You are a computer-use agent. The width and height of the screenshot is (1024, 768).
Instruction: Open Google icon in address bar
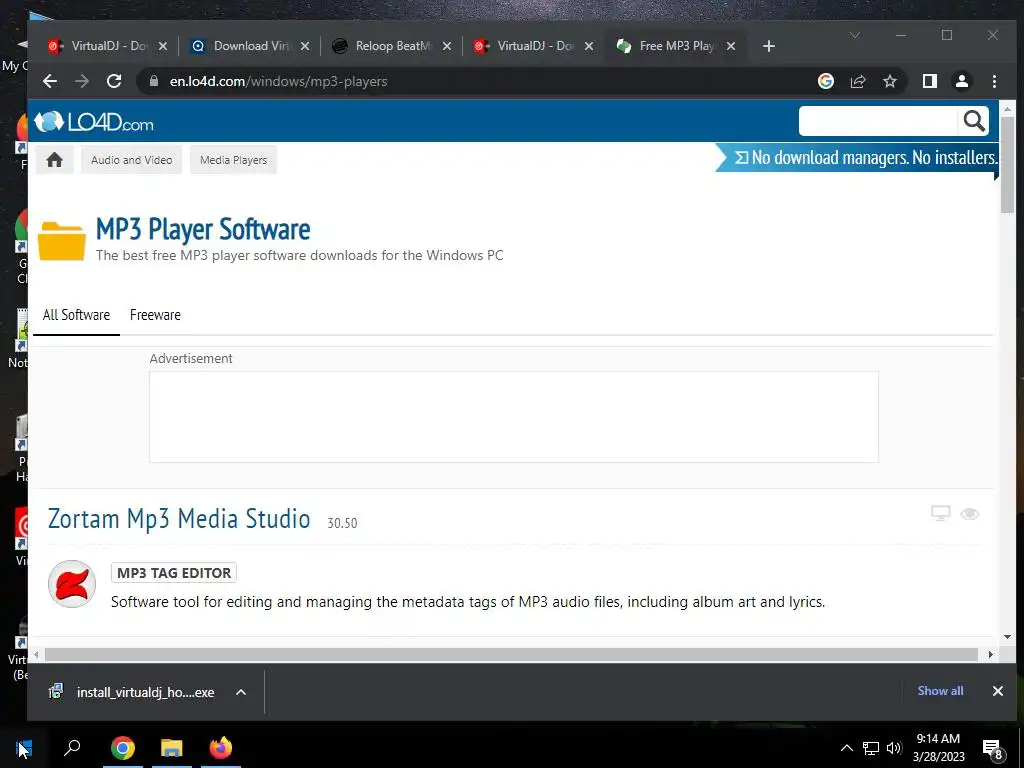(x=825, y=81)
